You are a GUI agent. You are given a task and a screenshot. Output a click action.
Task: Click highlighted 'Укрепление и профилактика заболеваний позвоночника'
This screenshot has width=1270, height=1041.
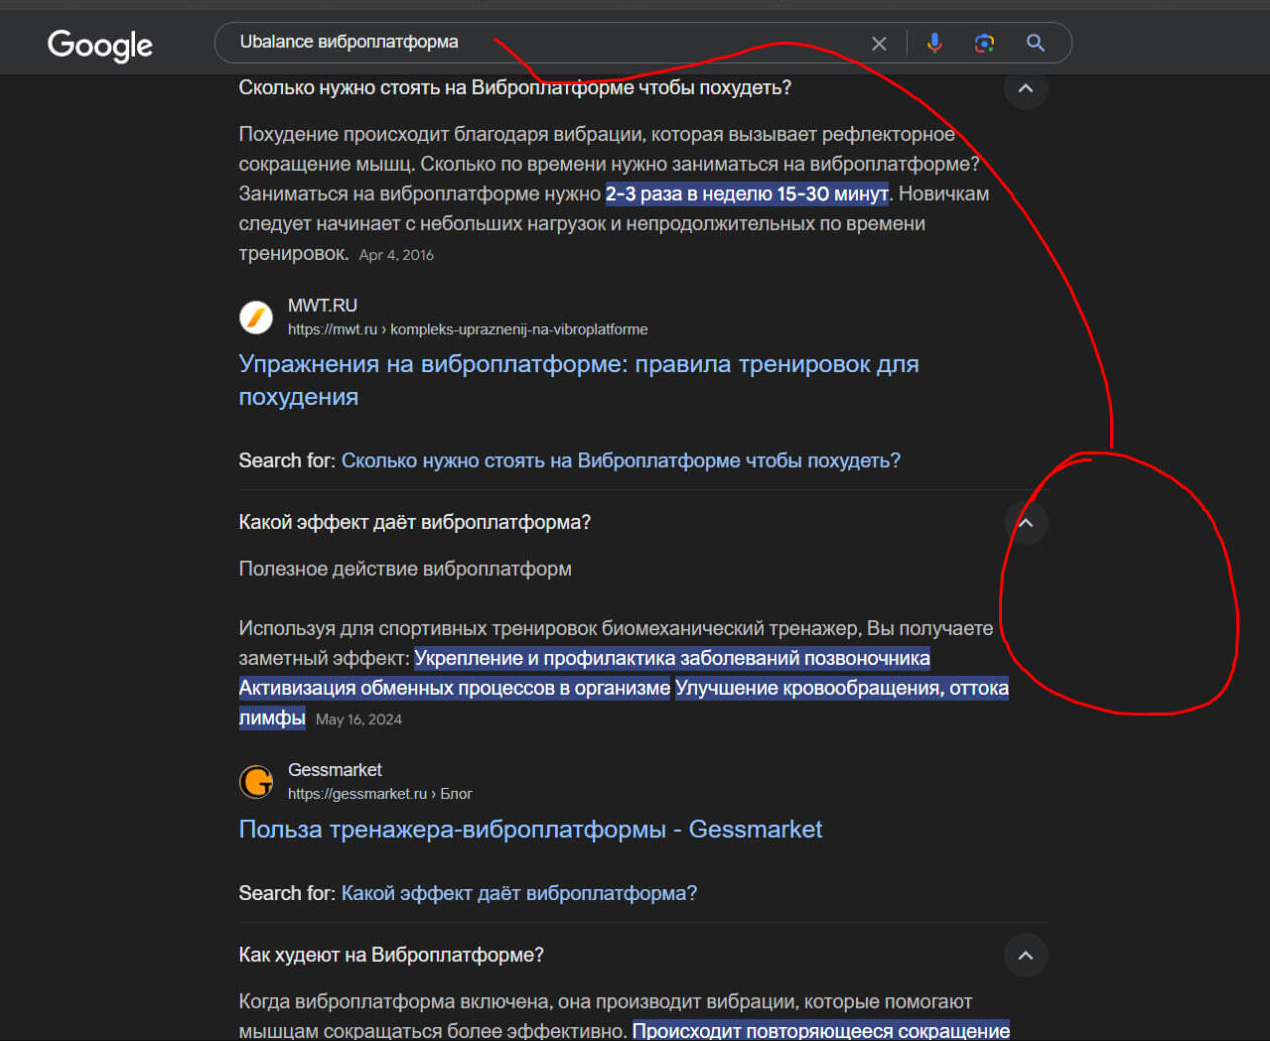pyautogui.click(x=672, y=658)
